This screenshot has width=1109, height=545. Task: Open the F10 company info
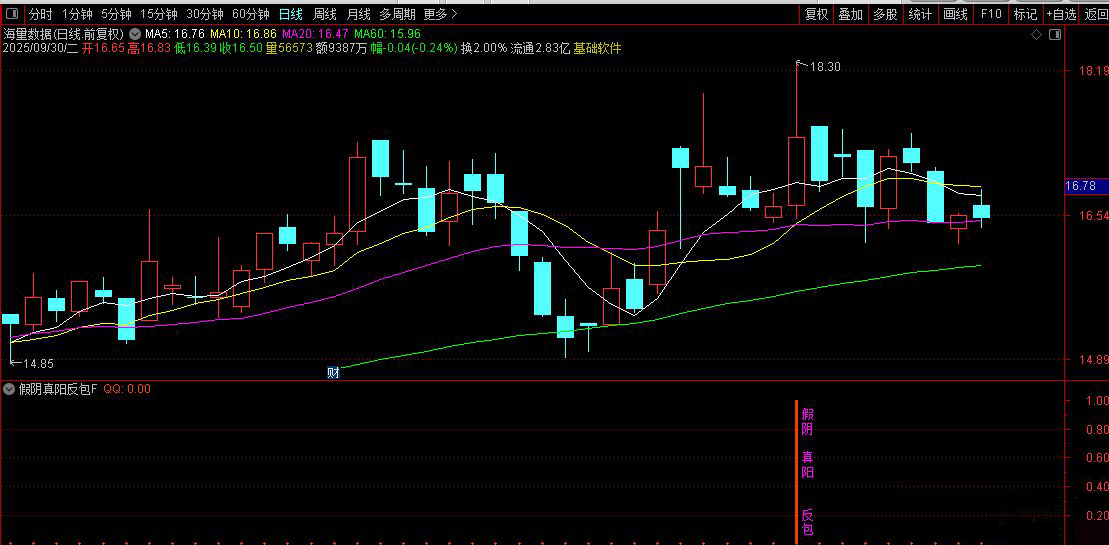pyautogui.click(x=991, y=14)
